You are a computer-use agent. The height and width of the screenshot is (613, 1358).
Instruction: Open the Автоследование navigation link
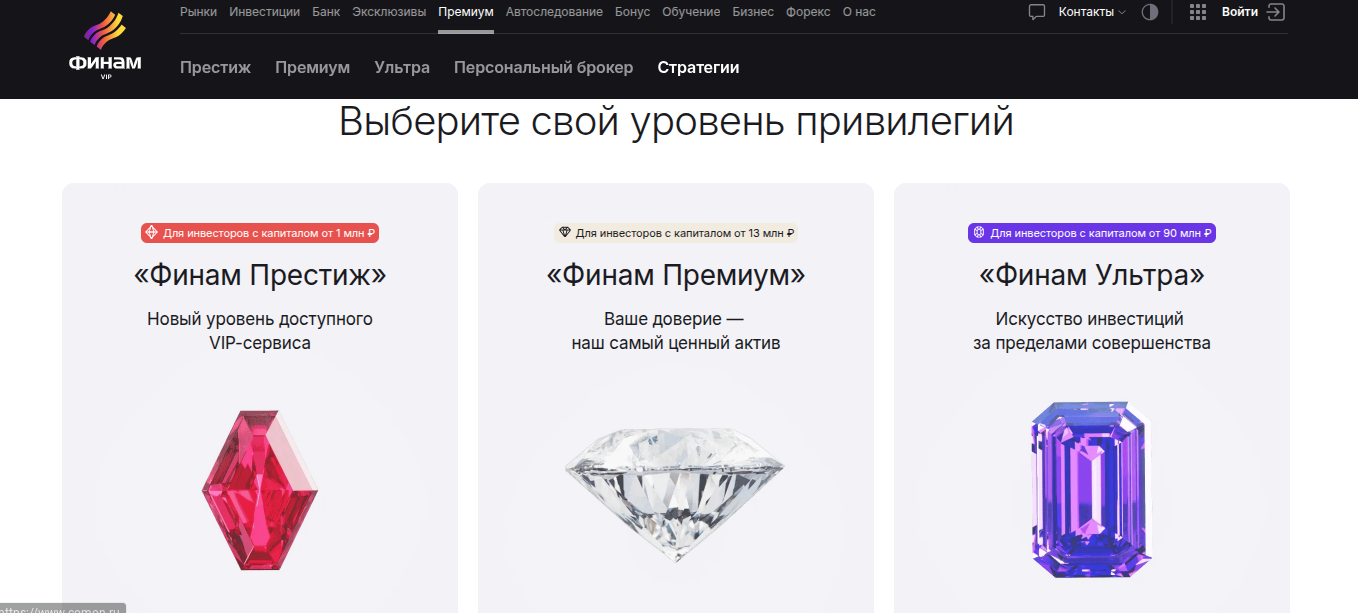pyautogui.click(x=554, y=11)
